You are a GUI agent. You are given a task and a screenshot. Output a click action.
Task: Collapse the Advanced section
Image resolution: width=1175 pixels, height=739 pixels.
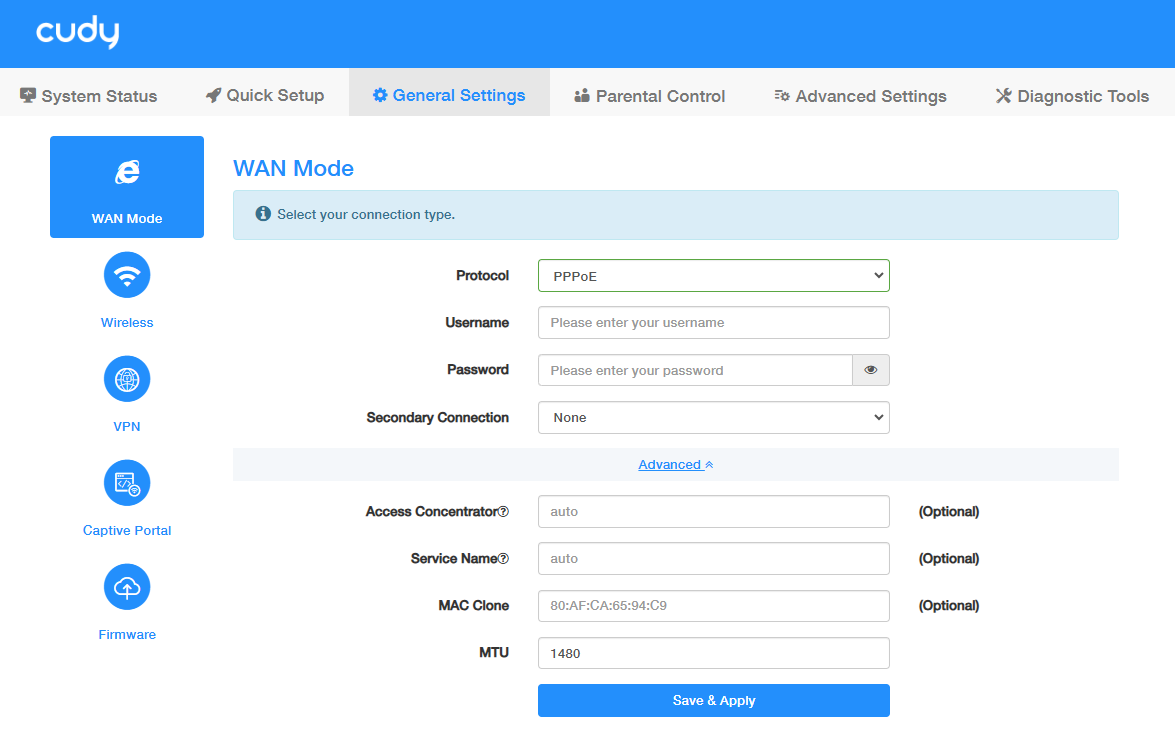(x=676, y=465)
